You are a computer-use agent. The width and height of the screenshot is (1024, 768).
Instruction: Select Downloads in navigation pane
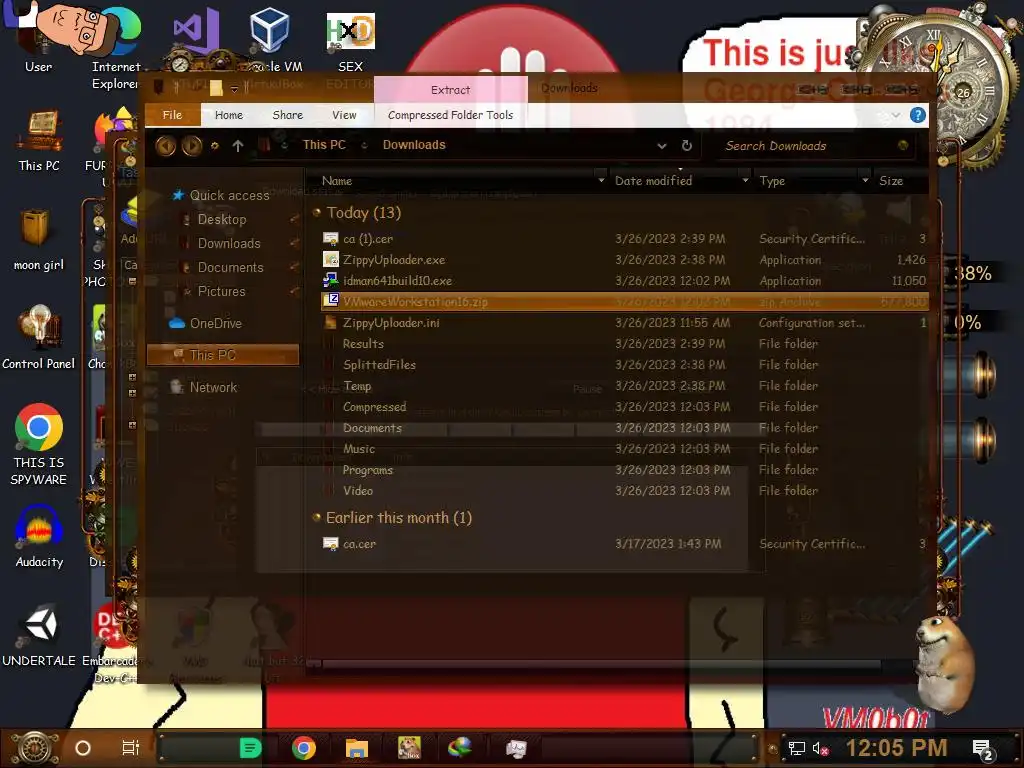pos(229,244)
